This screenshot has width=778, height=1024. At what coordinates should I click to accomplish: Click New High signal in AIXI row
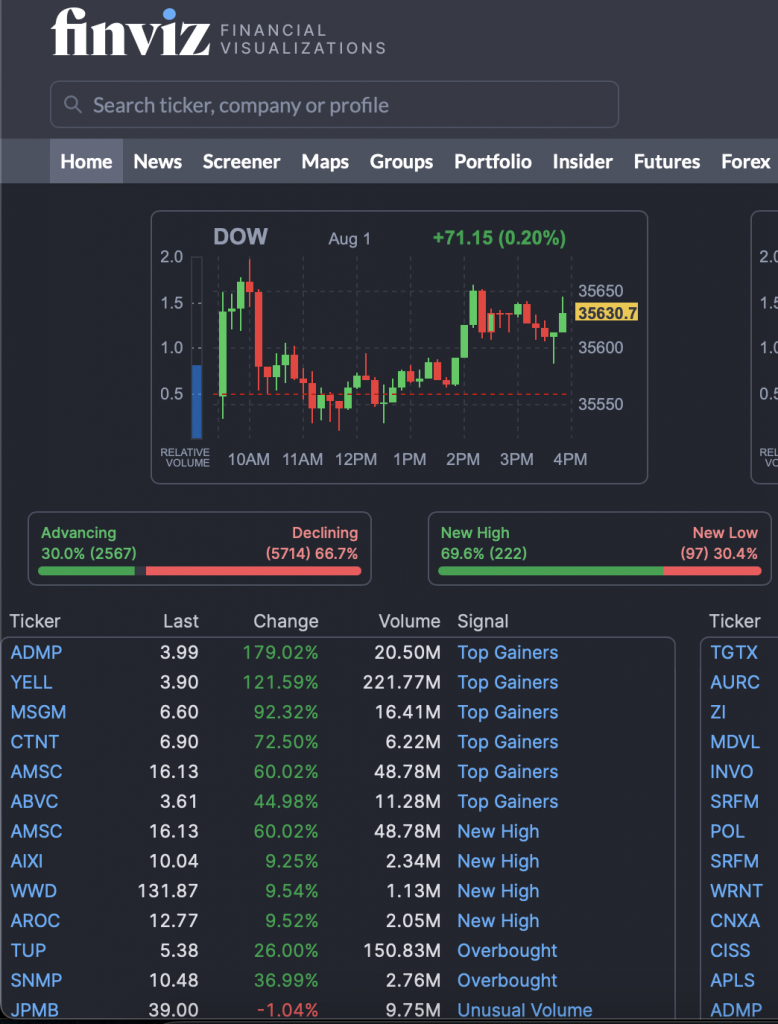pos(498,861)
